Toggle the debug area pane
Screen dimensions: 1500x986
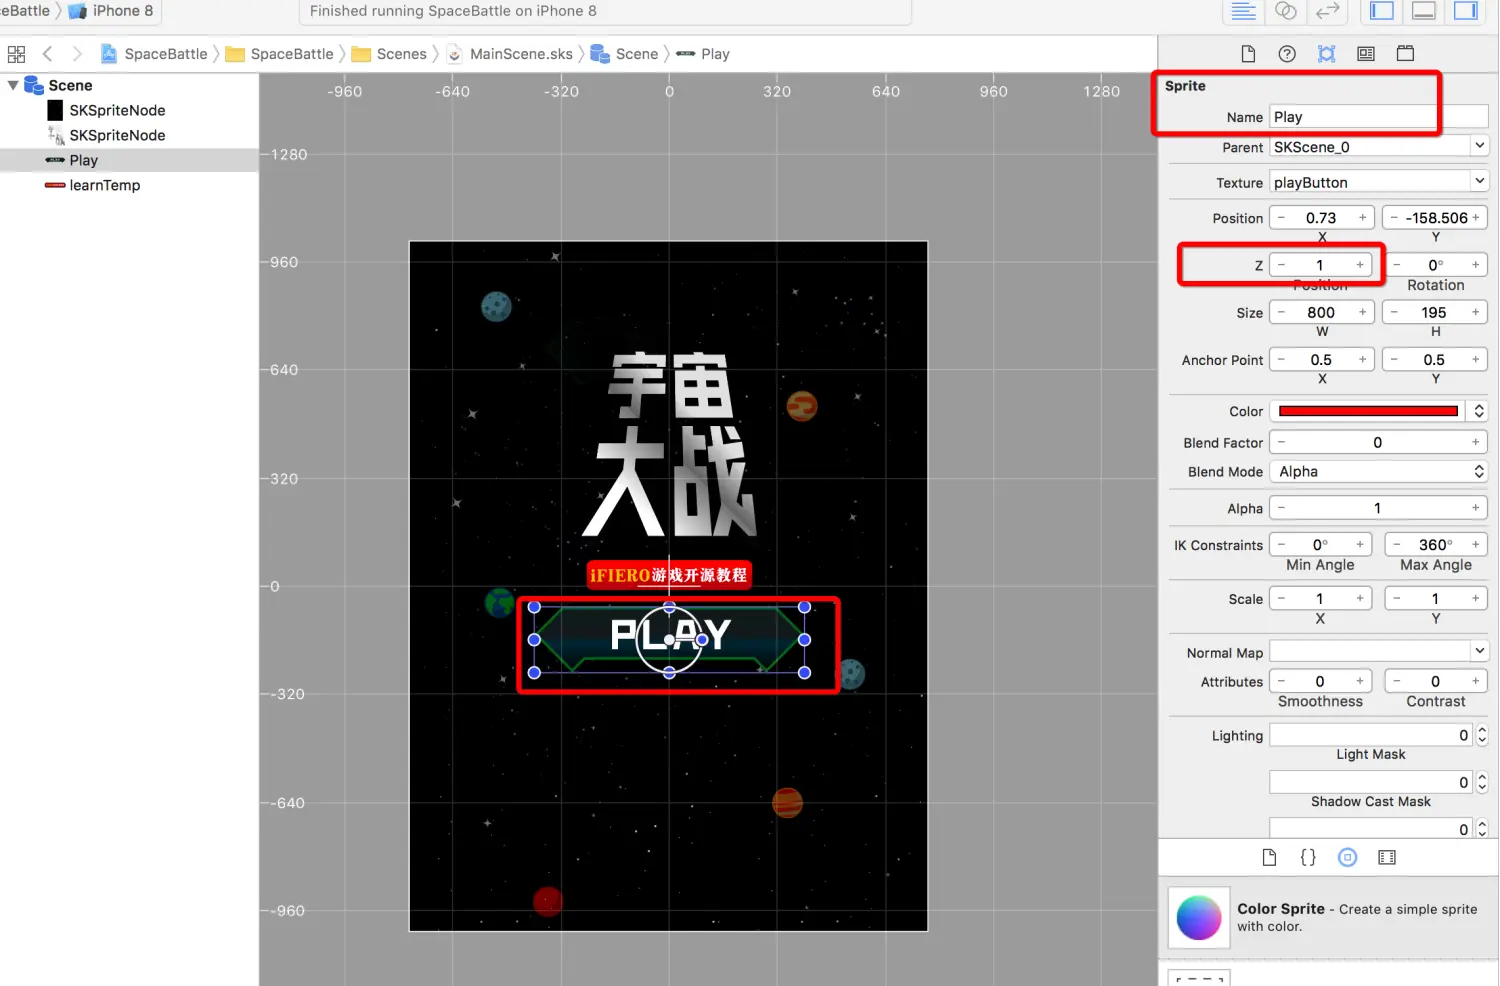coord(1424,11)
